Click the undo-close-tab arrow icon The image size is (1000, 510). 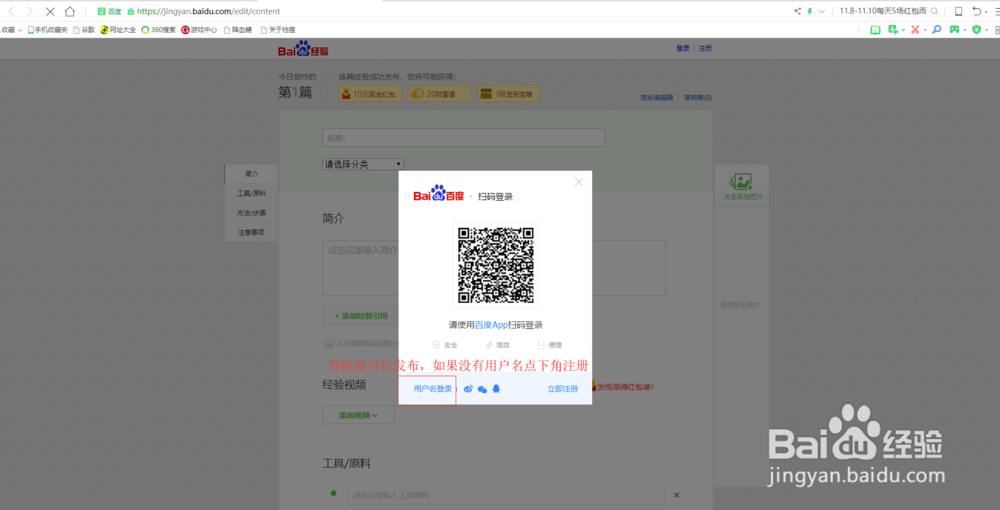point(976,11)
